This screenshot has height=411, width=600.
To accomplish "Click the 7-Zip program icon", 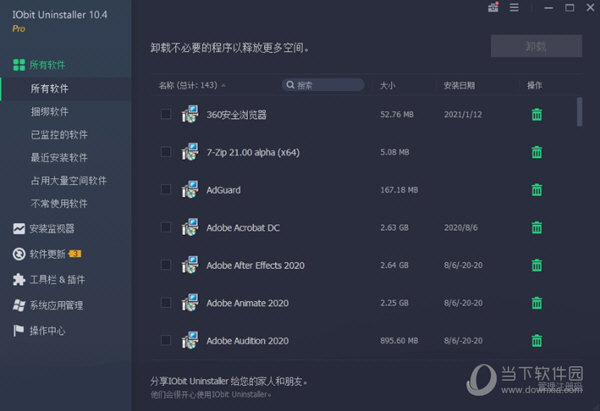I will point(190,152).
